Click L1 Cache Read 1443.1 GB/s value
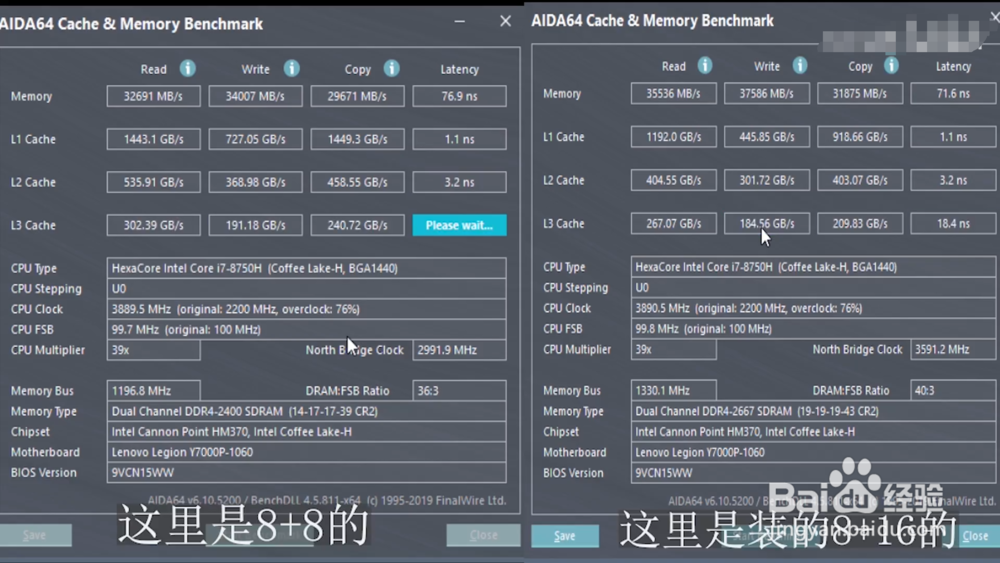The image size is (1000, 563). [153, 139]
